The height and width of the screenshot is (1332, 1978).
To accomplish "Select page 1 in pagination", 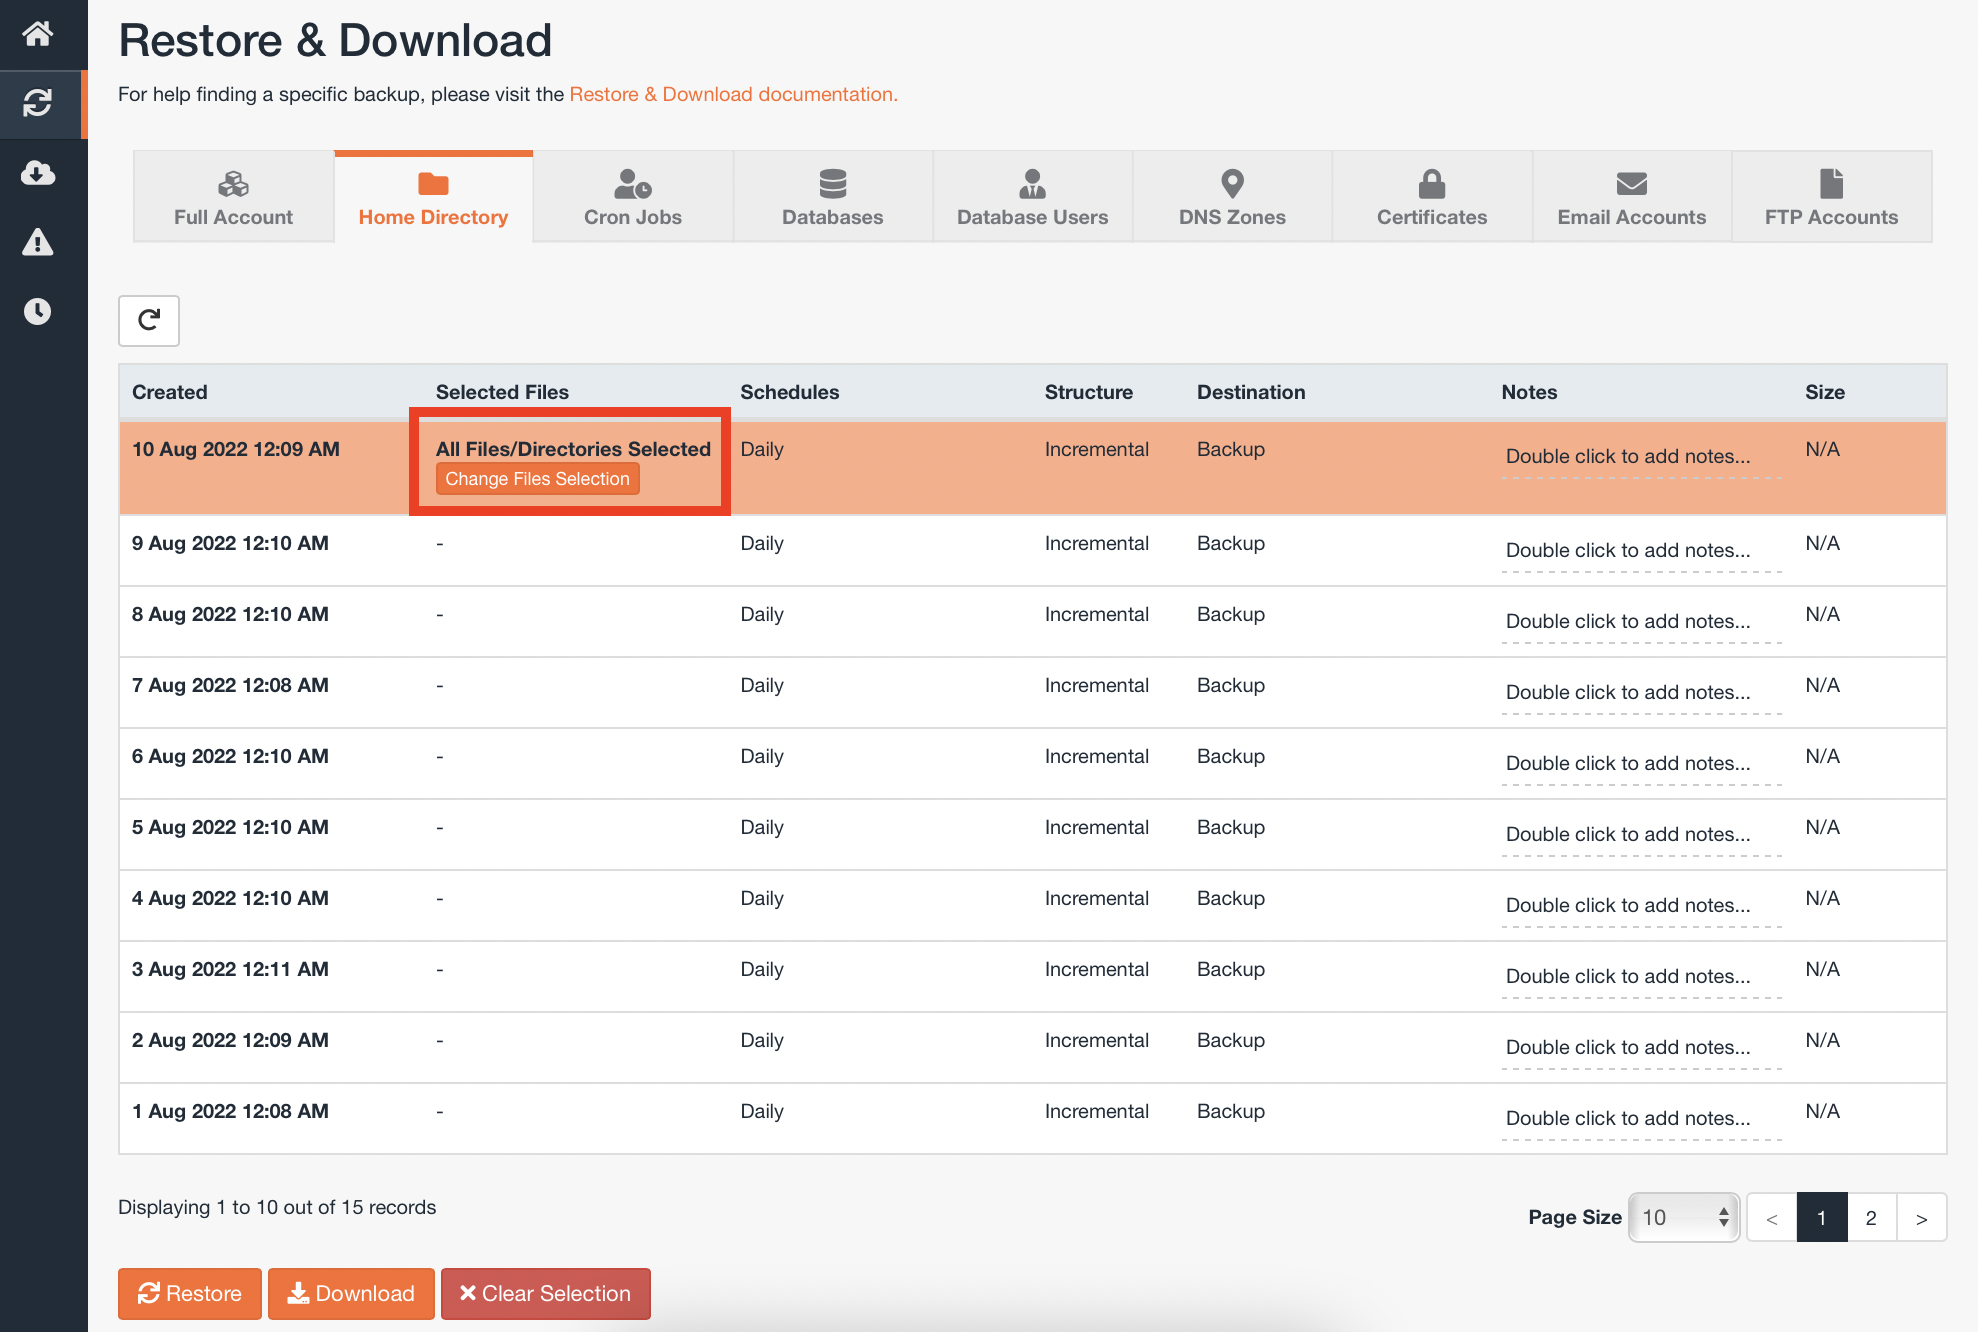I will coord(1822,1217).
